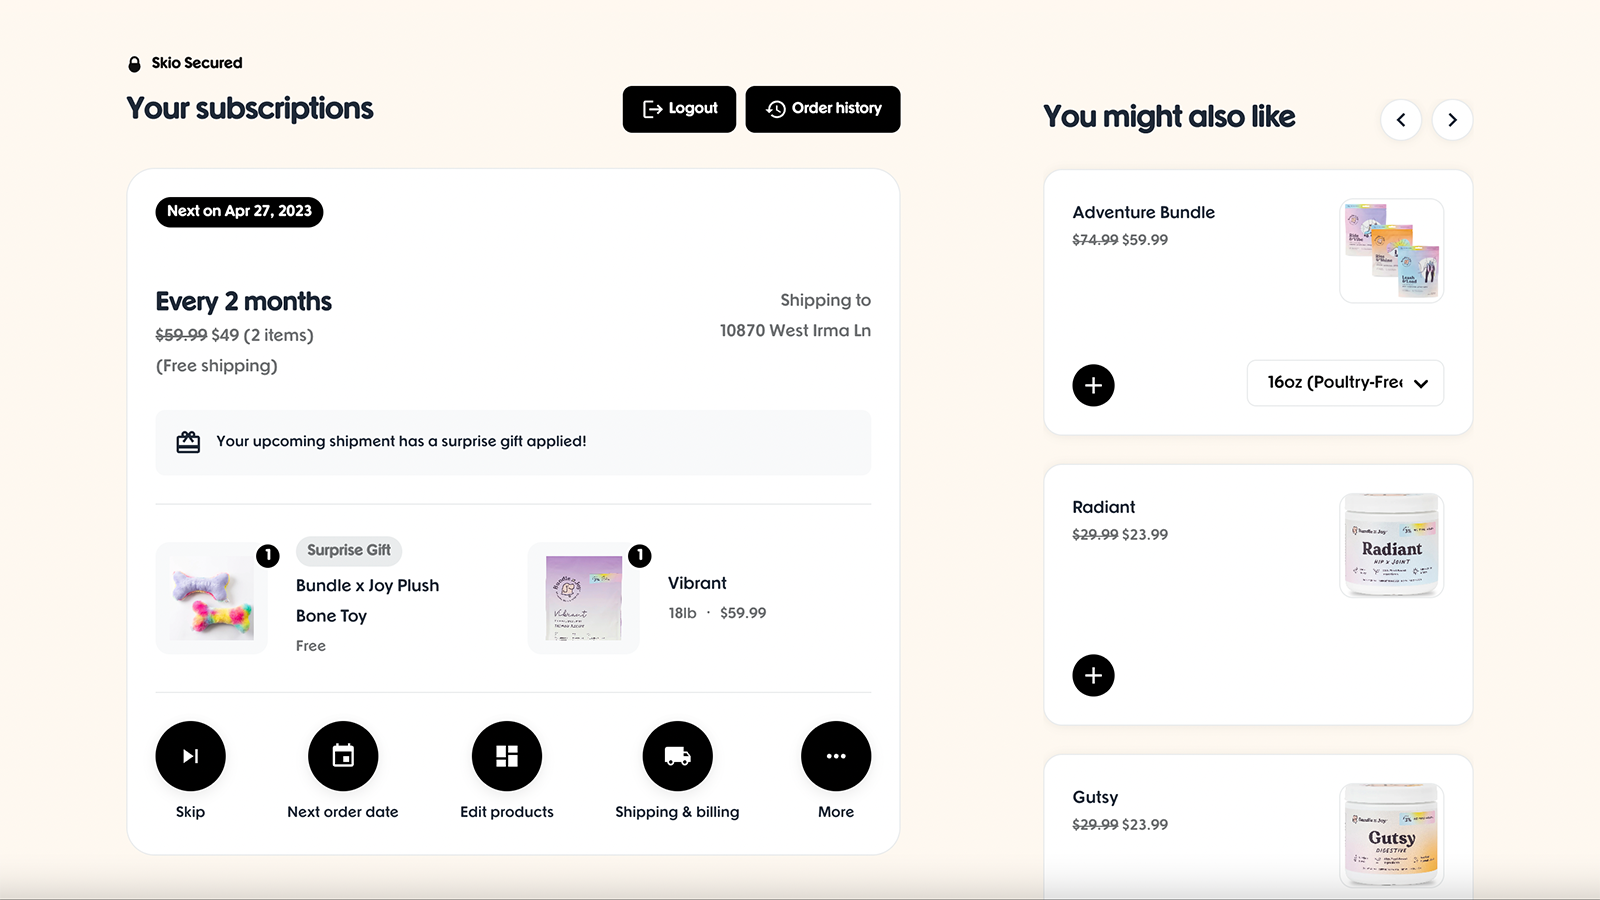
Task: Open the Radiant product jar image
Action: click(1391, 545)
